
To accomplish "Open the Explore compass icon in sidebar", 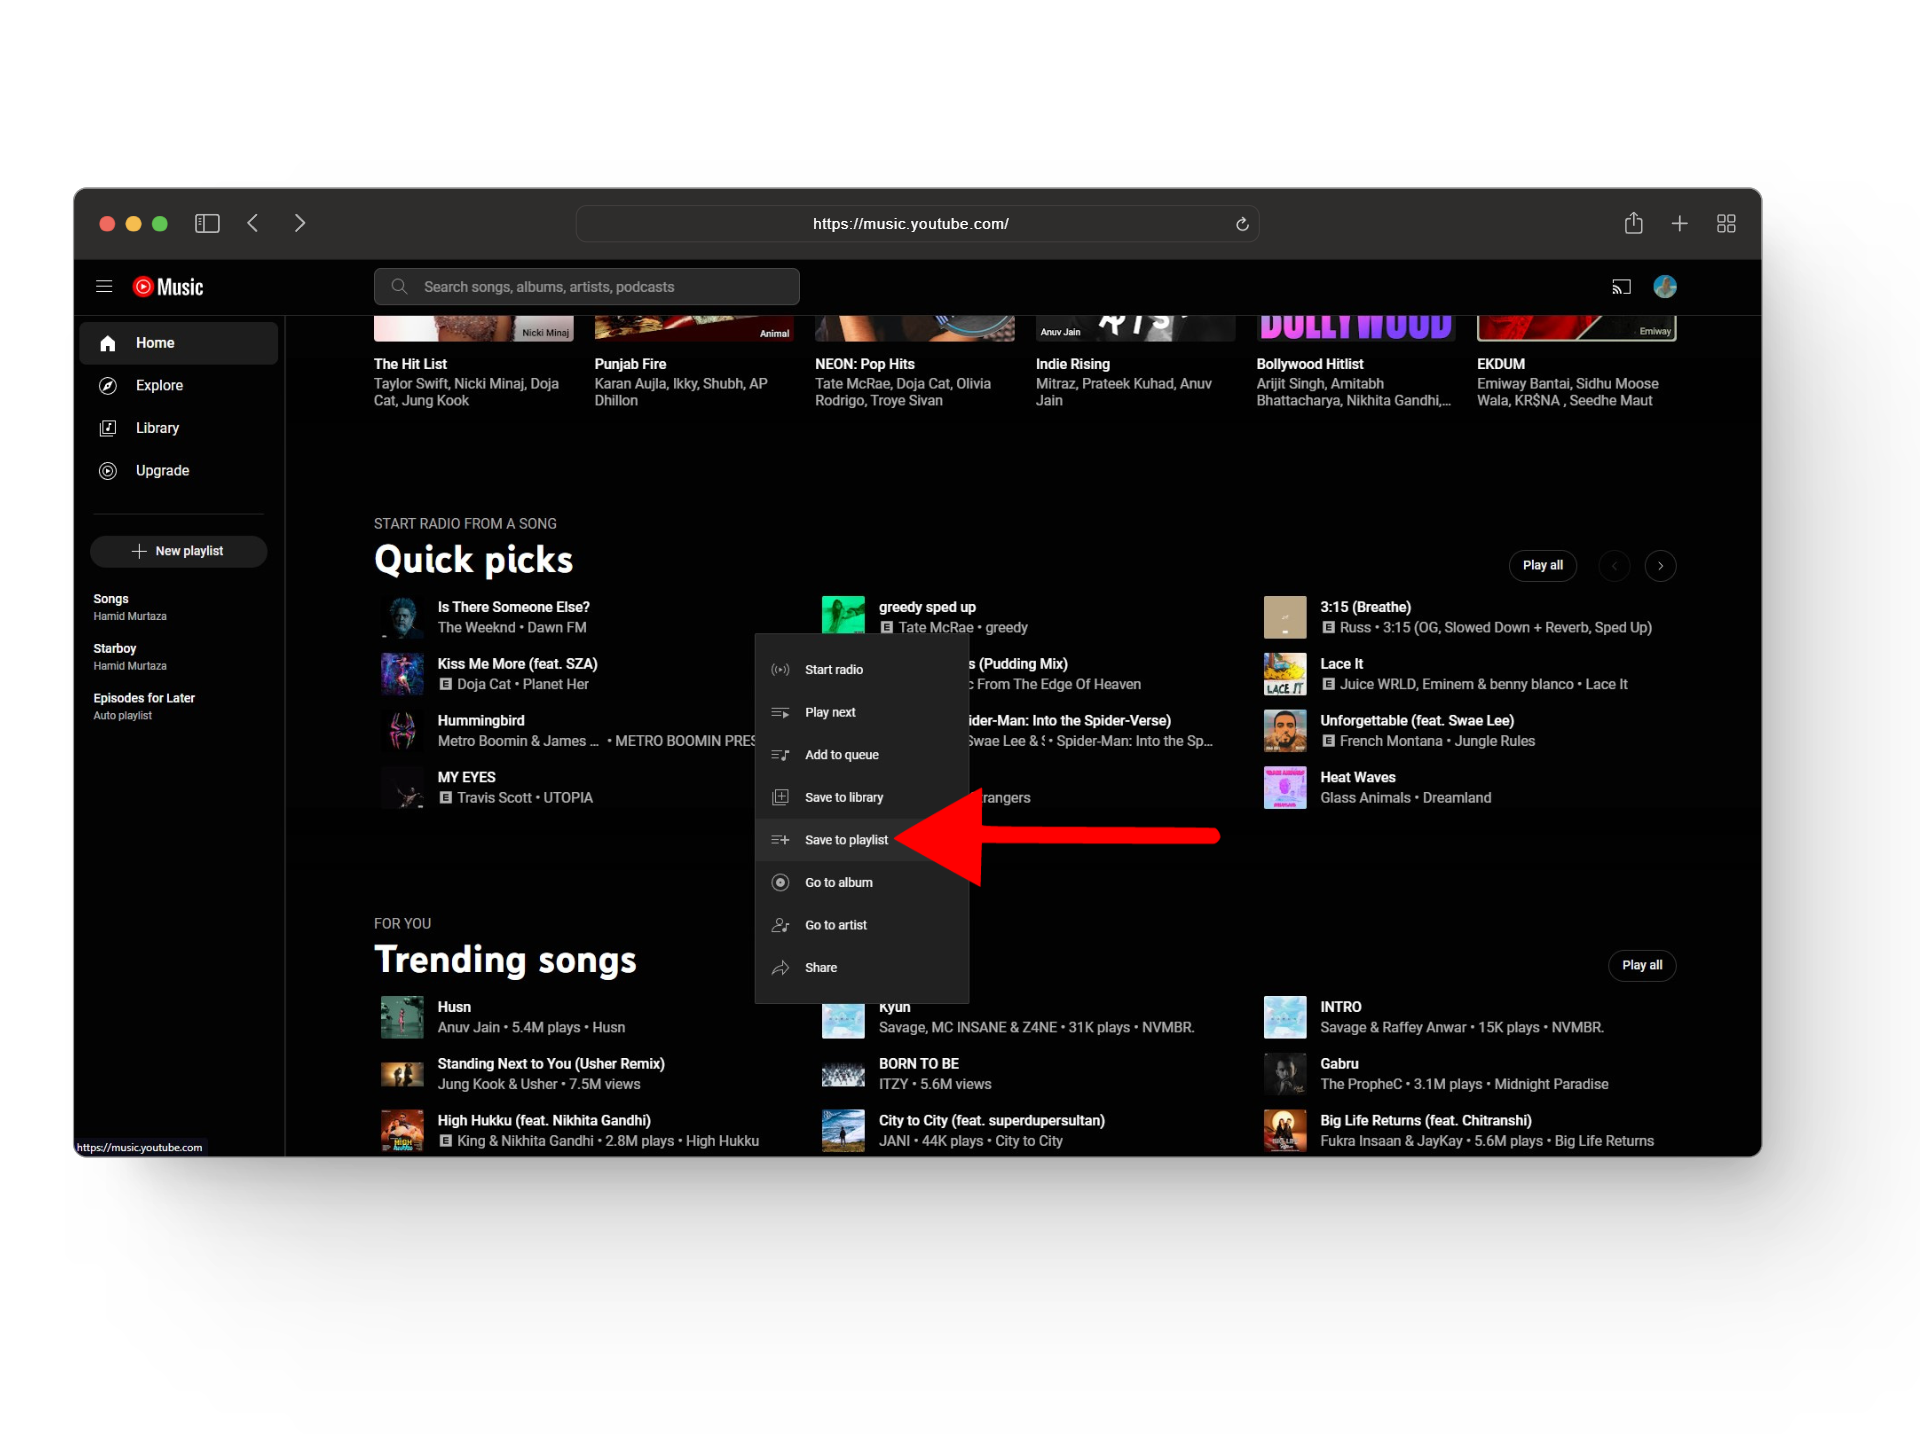I will [108, 386].
